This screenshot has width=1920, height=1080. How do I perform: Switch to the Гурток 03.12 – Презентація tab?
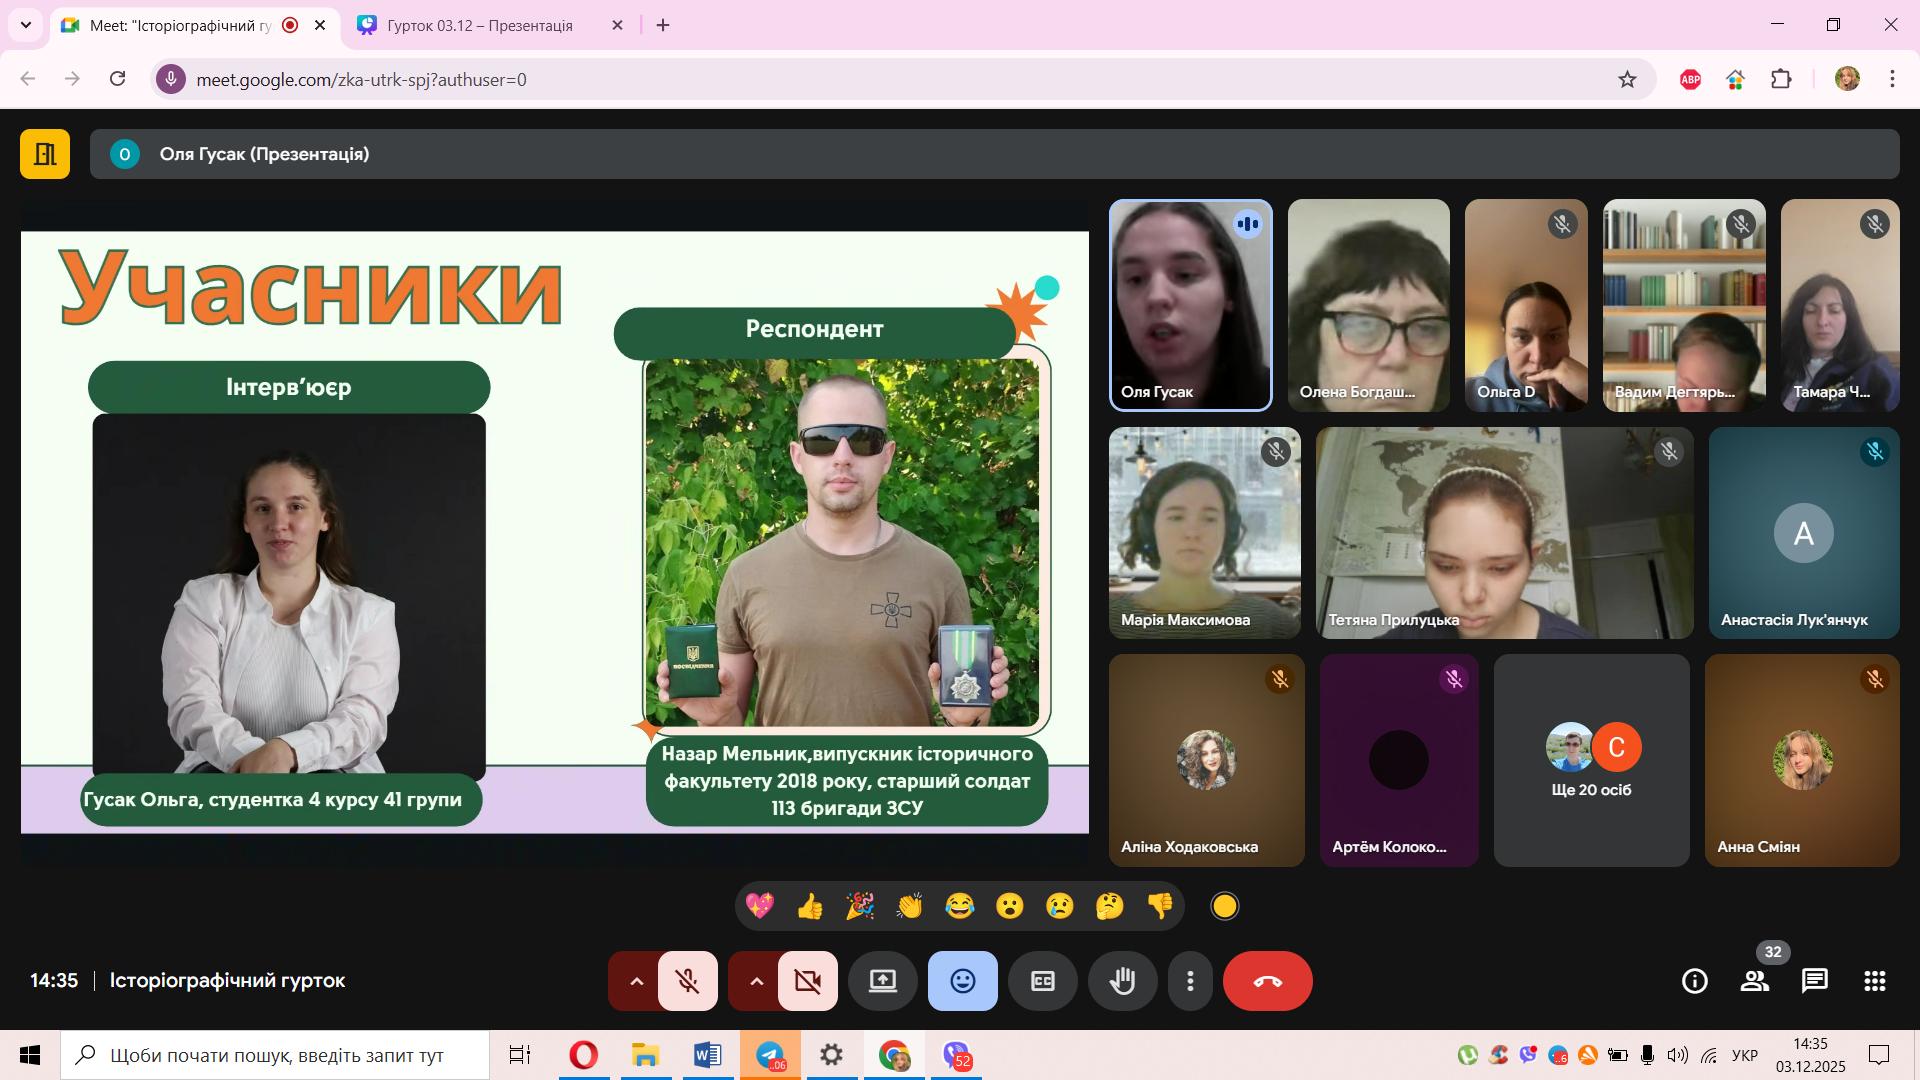(x=480, y=26)
